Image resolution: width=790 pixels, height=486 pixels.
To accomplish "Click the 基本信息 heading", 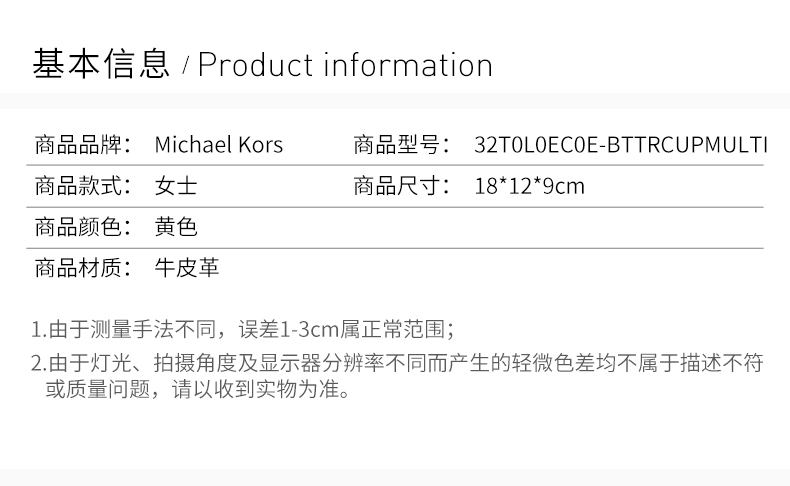I will (x=101, y=64).
